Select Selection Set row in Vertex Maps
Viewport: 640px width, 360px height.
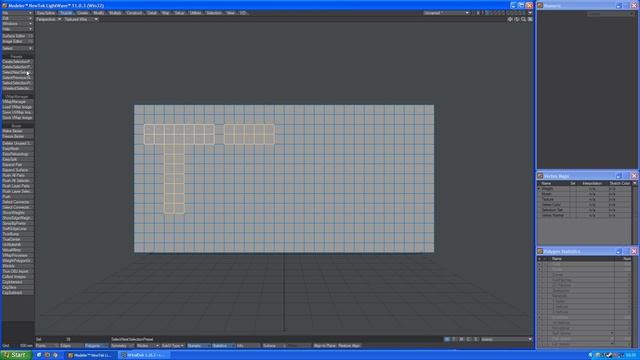[x=584, y=210]
